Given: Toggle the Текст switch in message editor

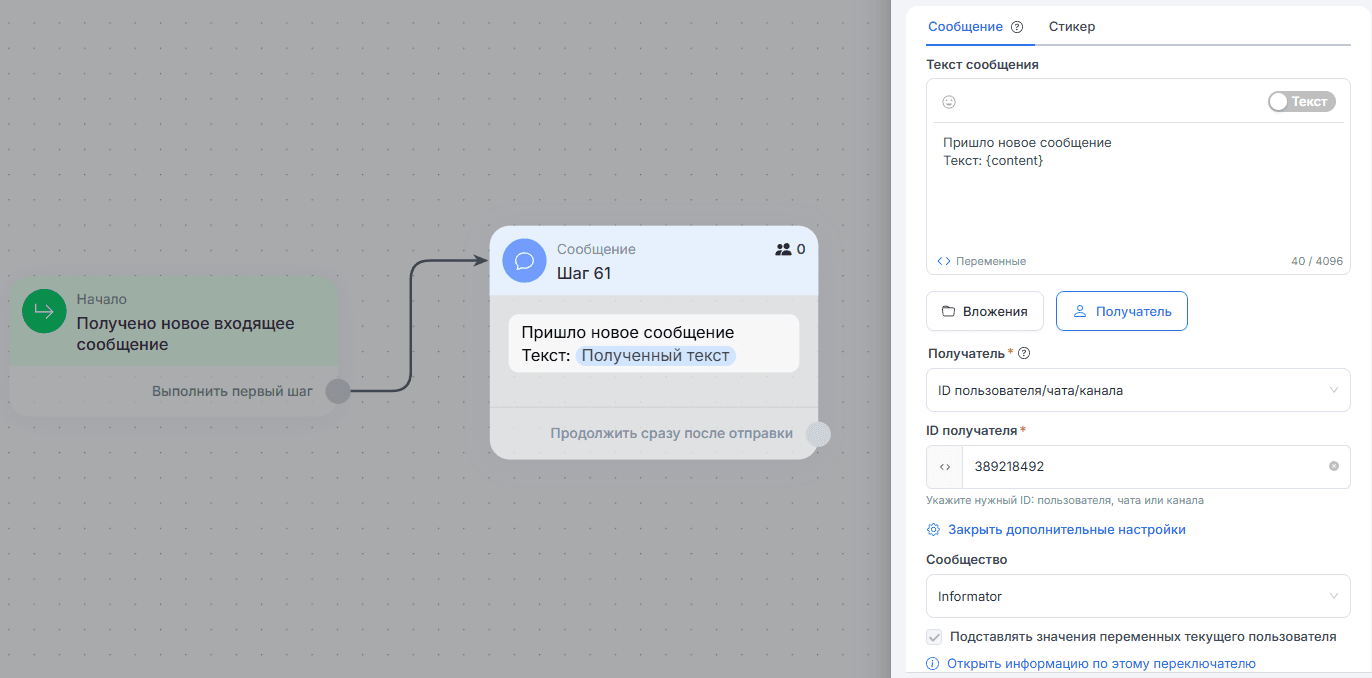Looking at the screenshot, I should [x=1301, y=101].
